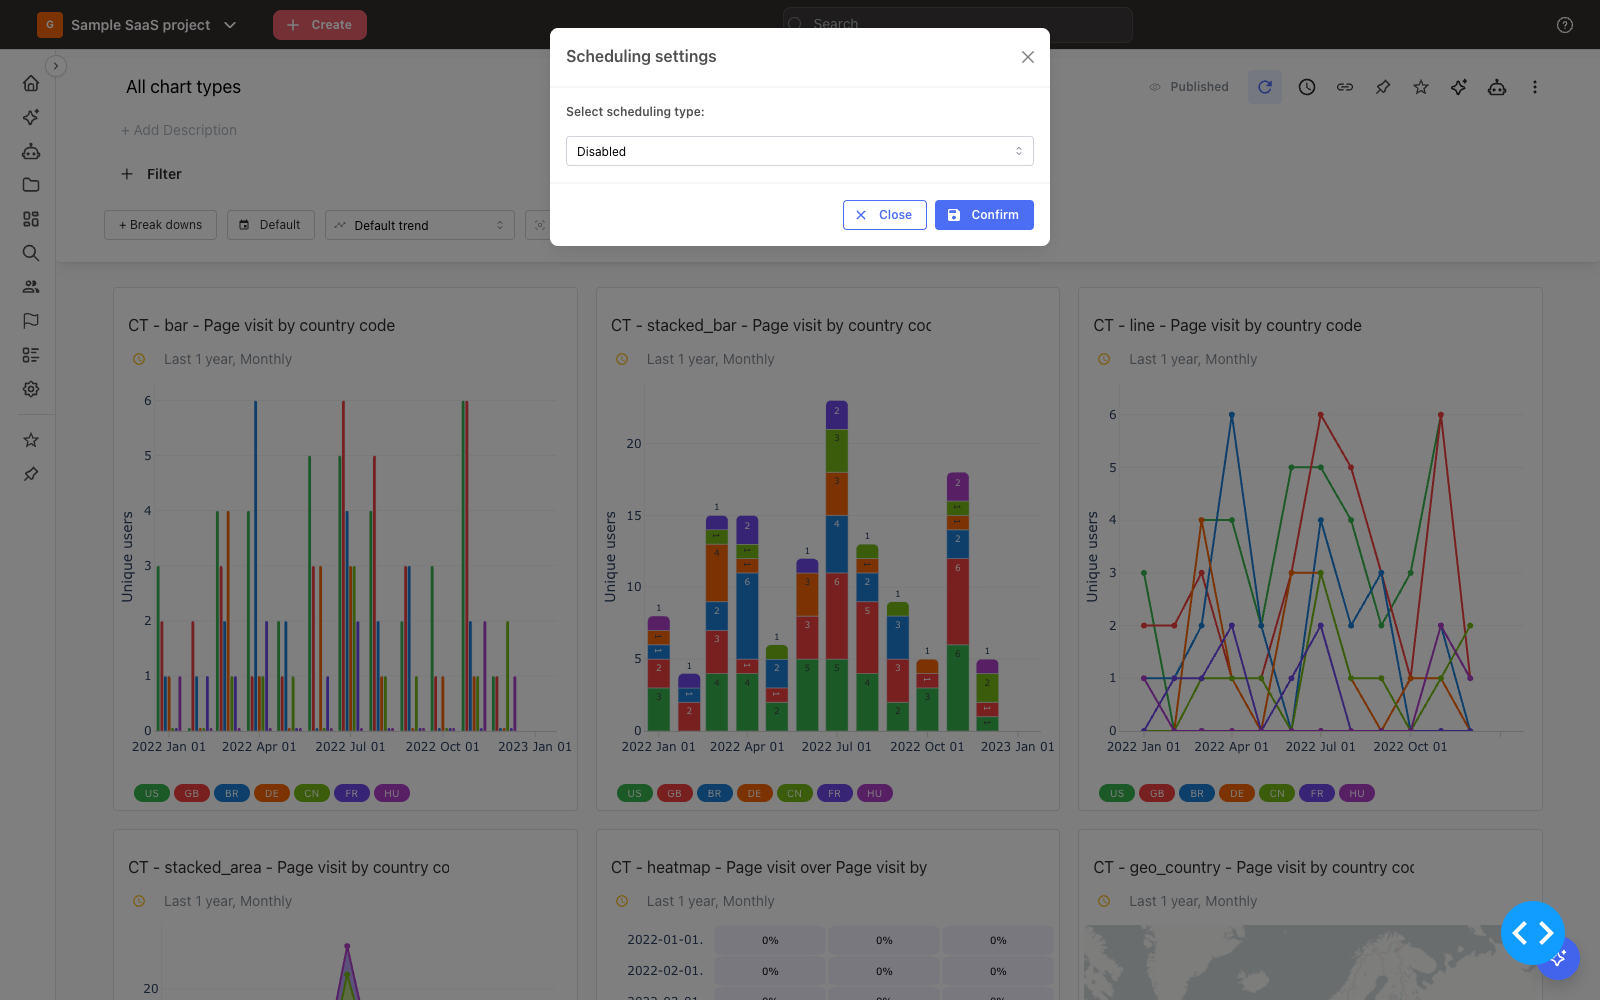Open the scheduling type Disabled dropdown
Screen dimensions: 1600x1000
point(800,151)
